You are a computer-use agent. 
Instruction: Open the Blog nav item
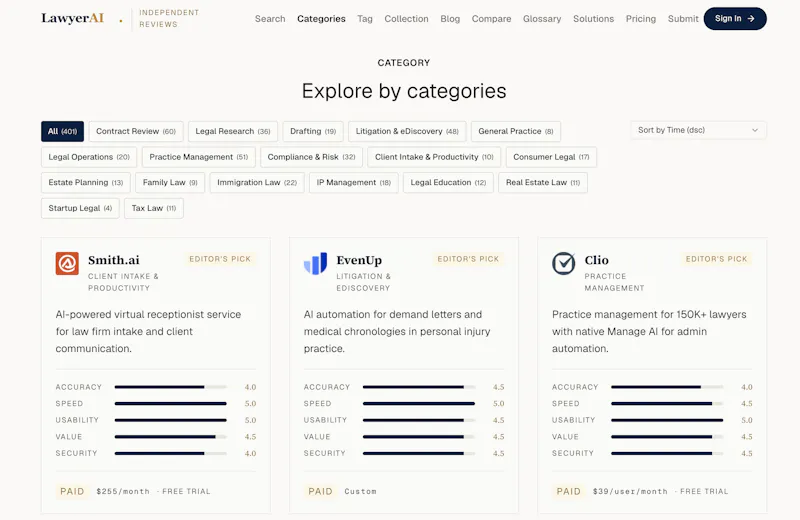450,18
